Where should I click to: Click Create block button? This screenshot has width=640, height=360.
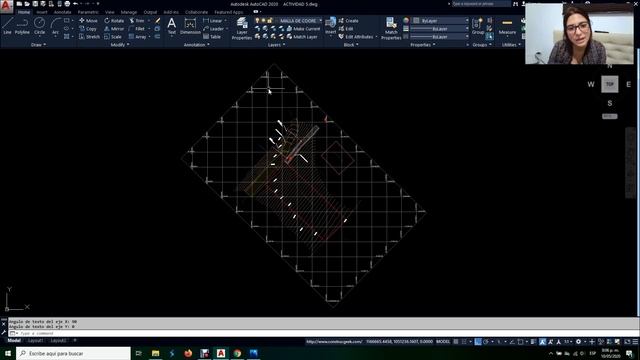349,20
